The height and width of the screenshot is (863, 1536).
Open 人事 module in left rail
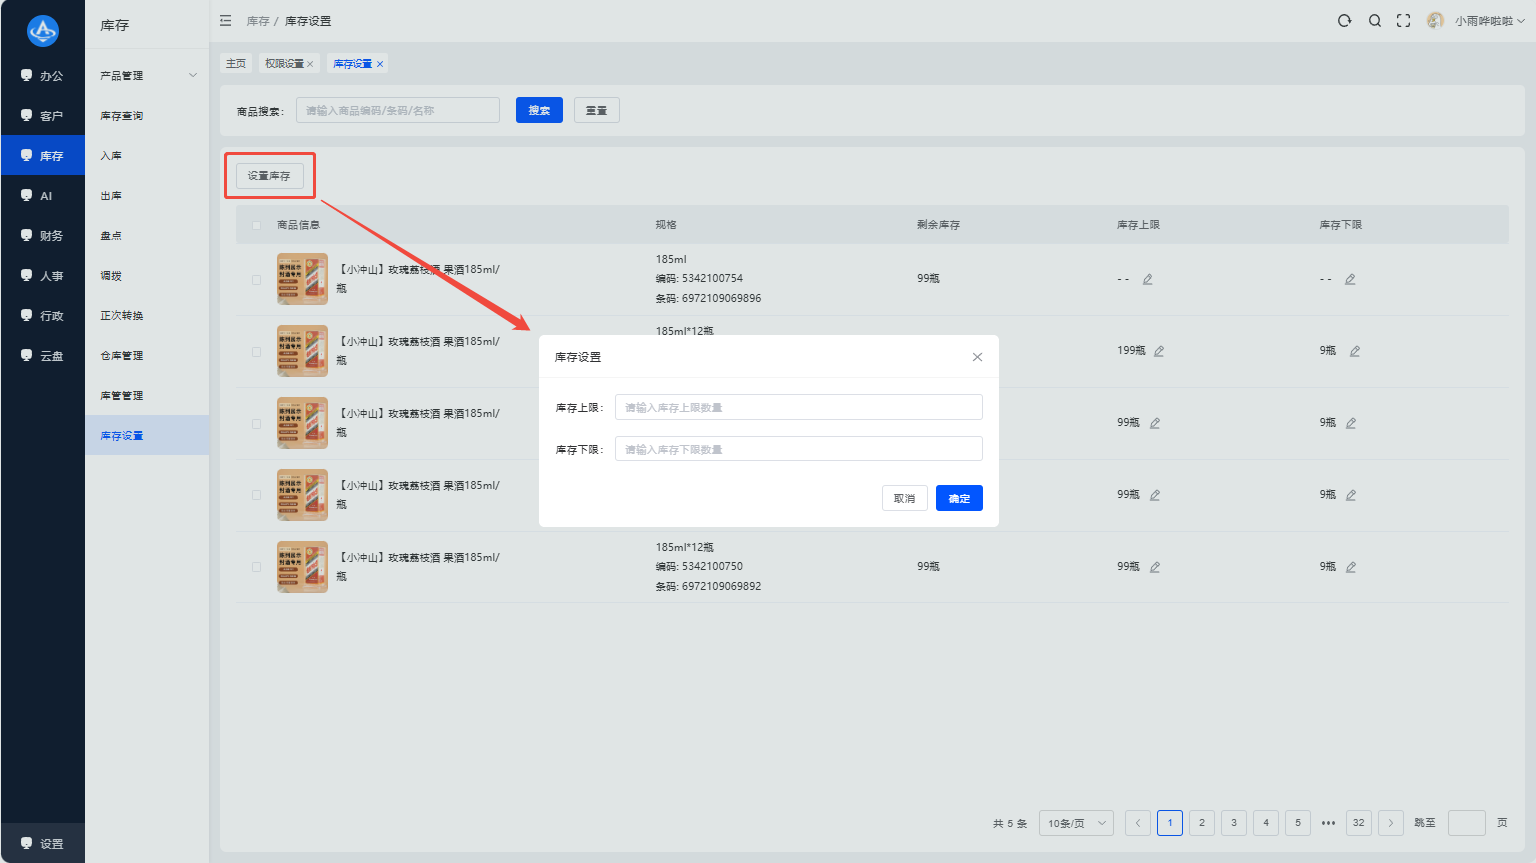[x=42, y=276]
